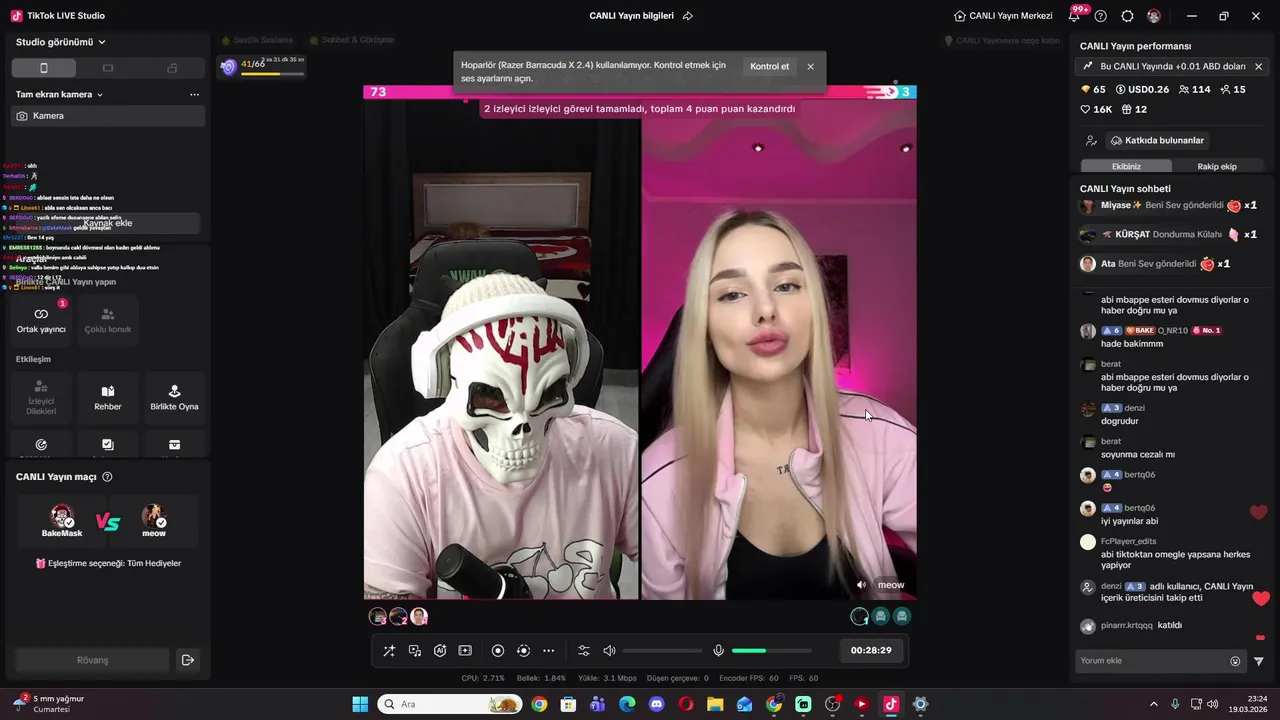Select denzi 'dogrudur' chat message

click(x=1120, y=421)
